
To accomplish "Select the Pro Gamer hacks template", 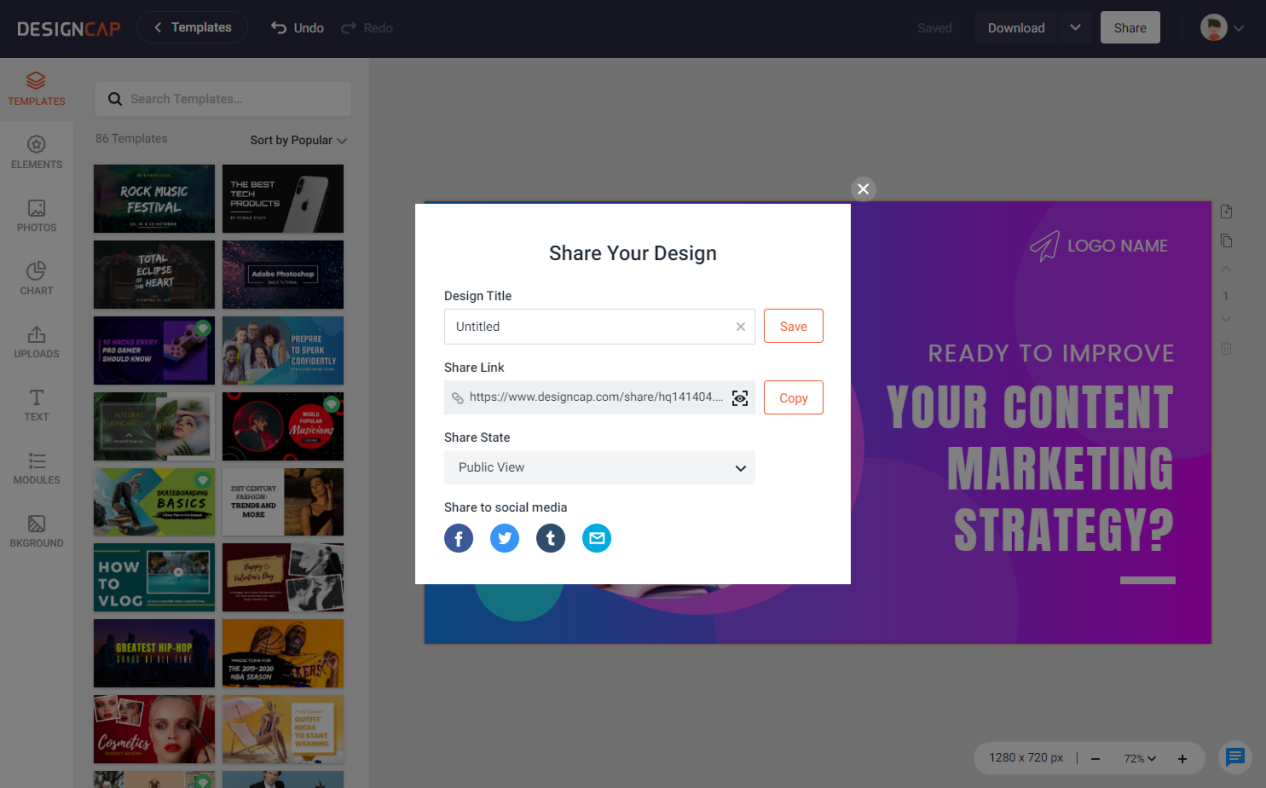I will pos(154,351).
